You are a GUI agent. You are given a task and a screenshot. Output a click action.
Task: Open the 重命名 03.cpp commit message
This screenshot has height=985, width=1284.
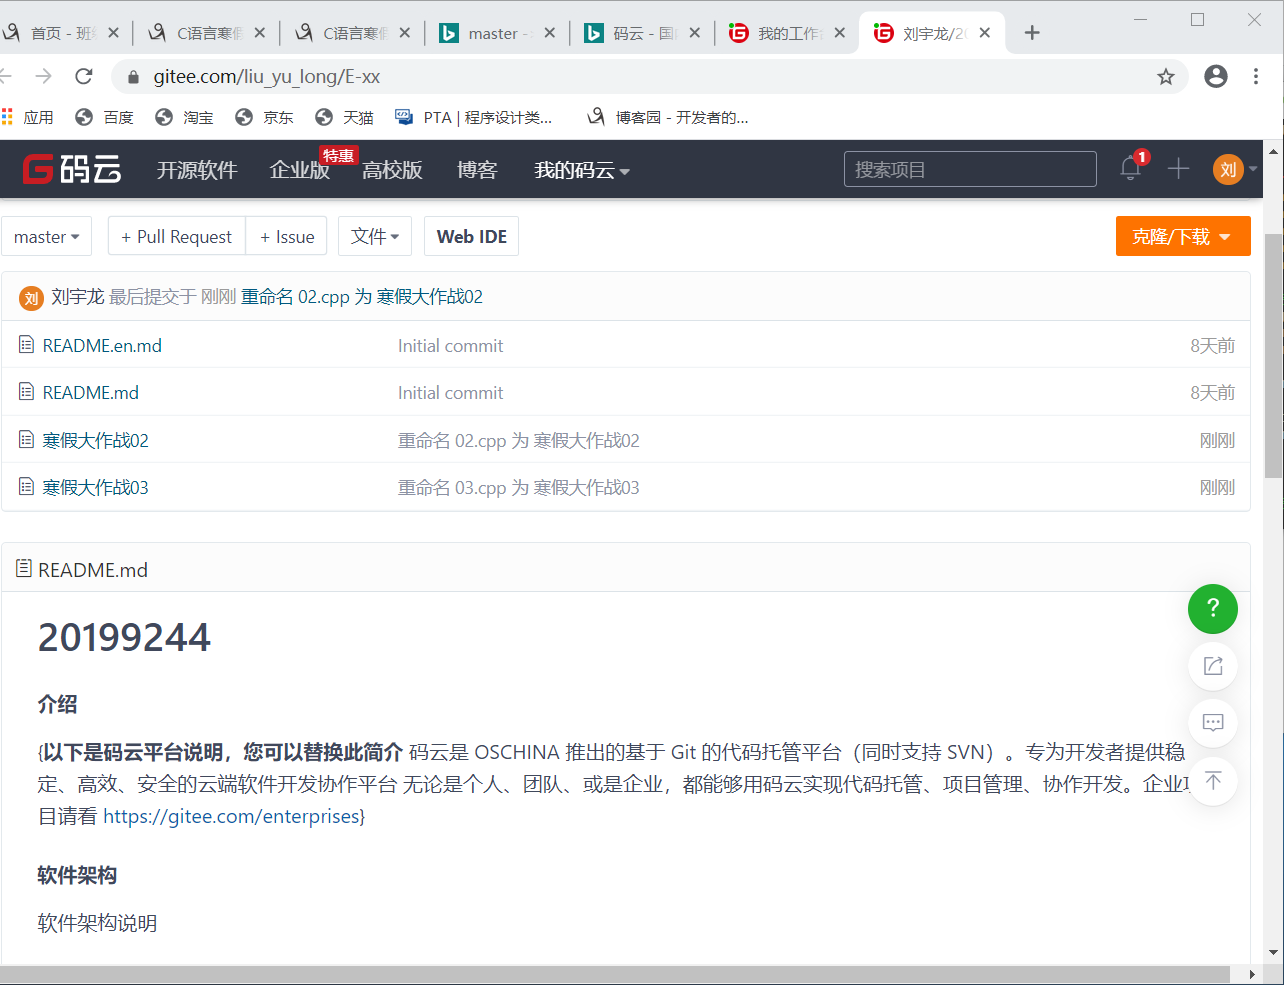pos(519,487)
